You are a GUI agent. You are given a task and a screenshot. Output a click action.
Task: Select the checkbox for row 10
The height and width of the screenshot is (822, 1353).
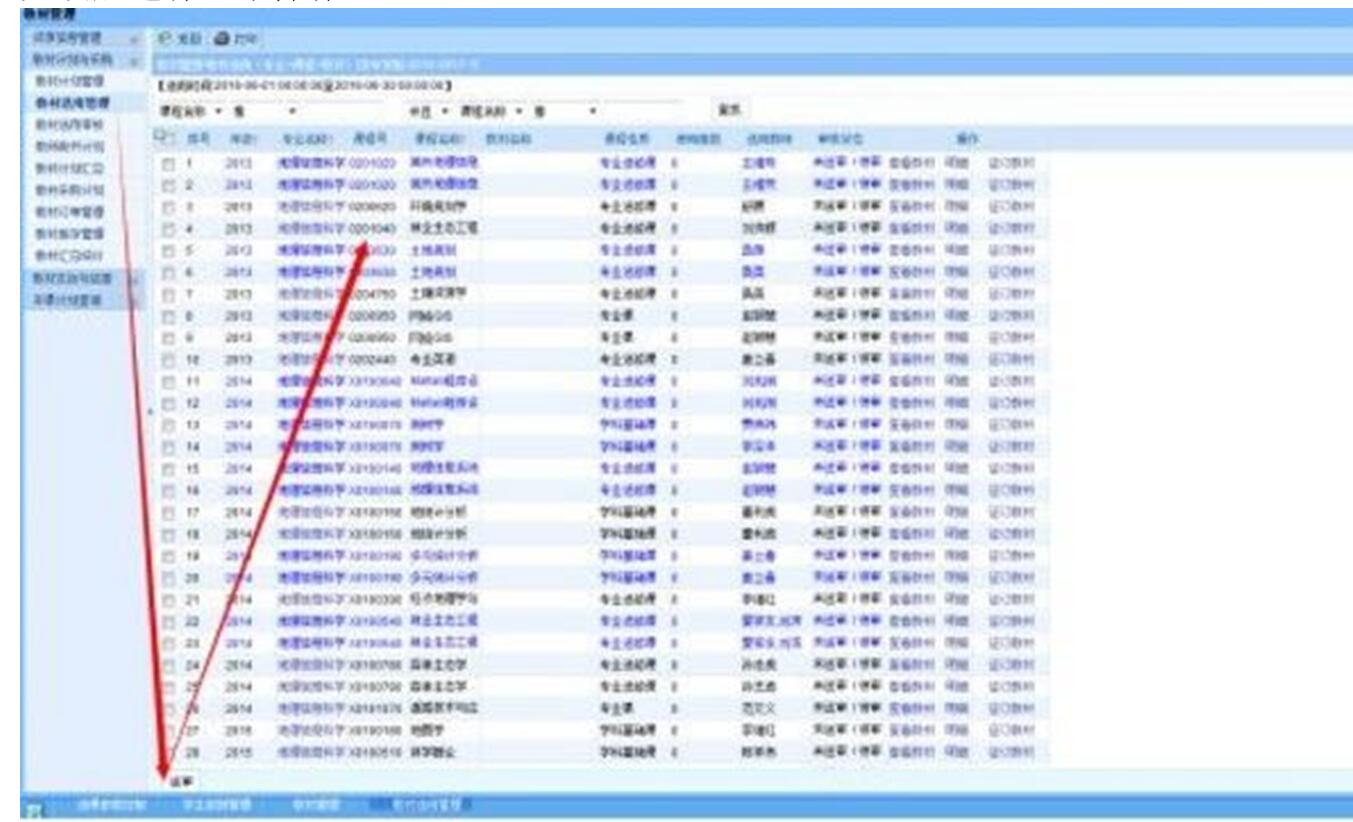point(169,359)
